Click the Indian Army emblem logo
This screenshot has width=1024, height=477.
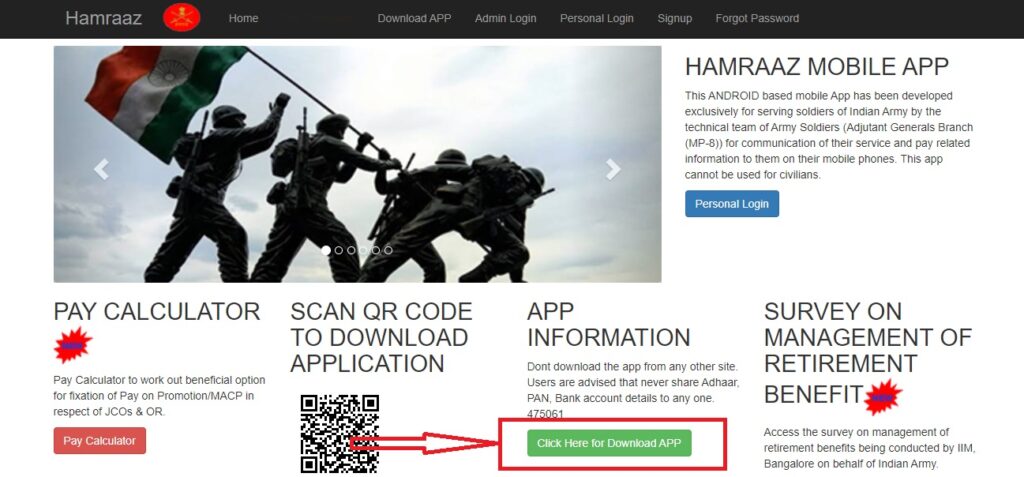point(182,18)
